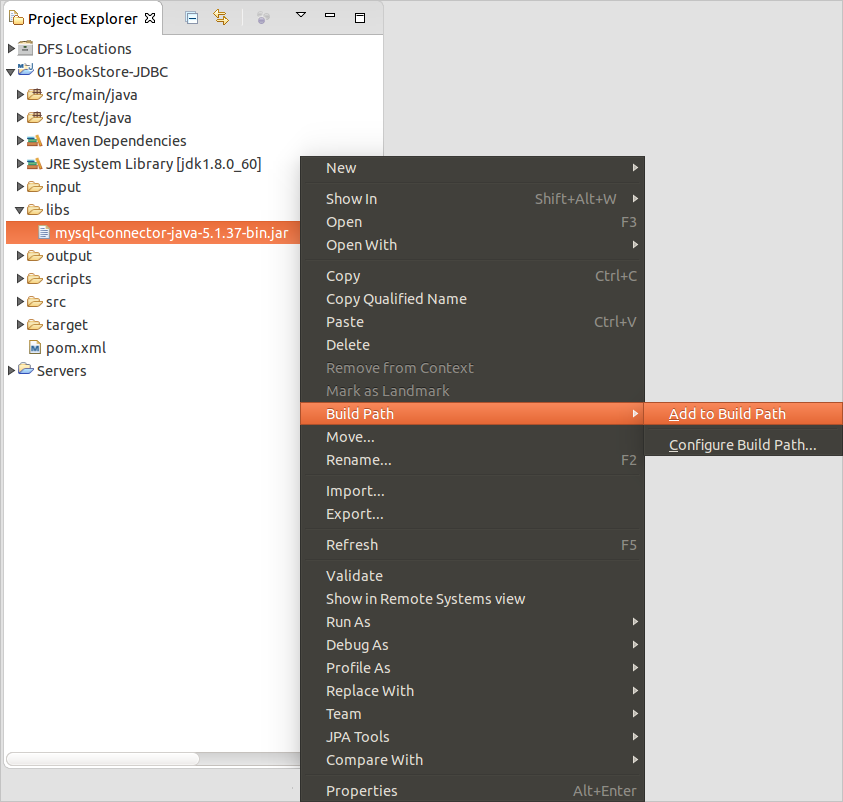Click the scripts folder icon
843x802 pixels.
(x=35, y=278)
